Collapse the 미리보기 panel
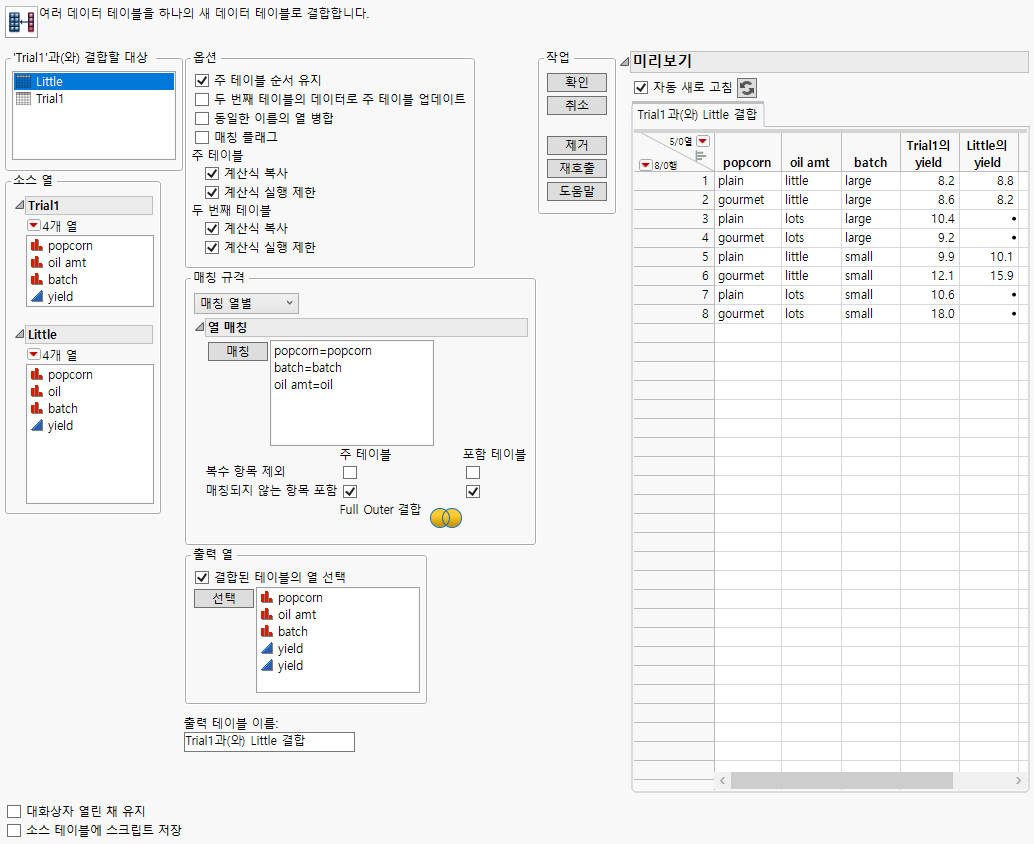Viewport: 1034px width, 844px height. pyautogui.click(x=625, y=61)
